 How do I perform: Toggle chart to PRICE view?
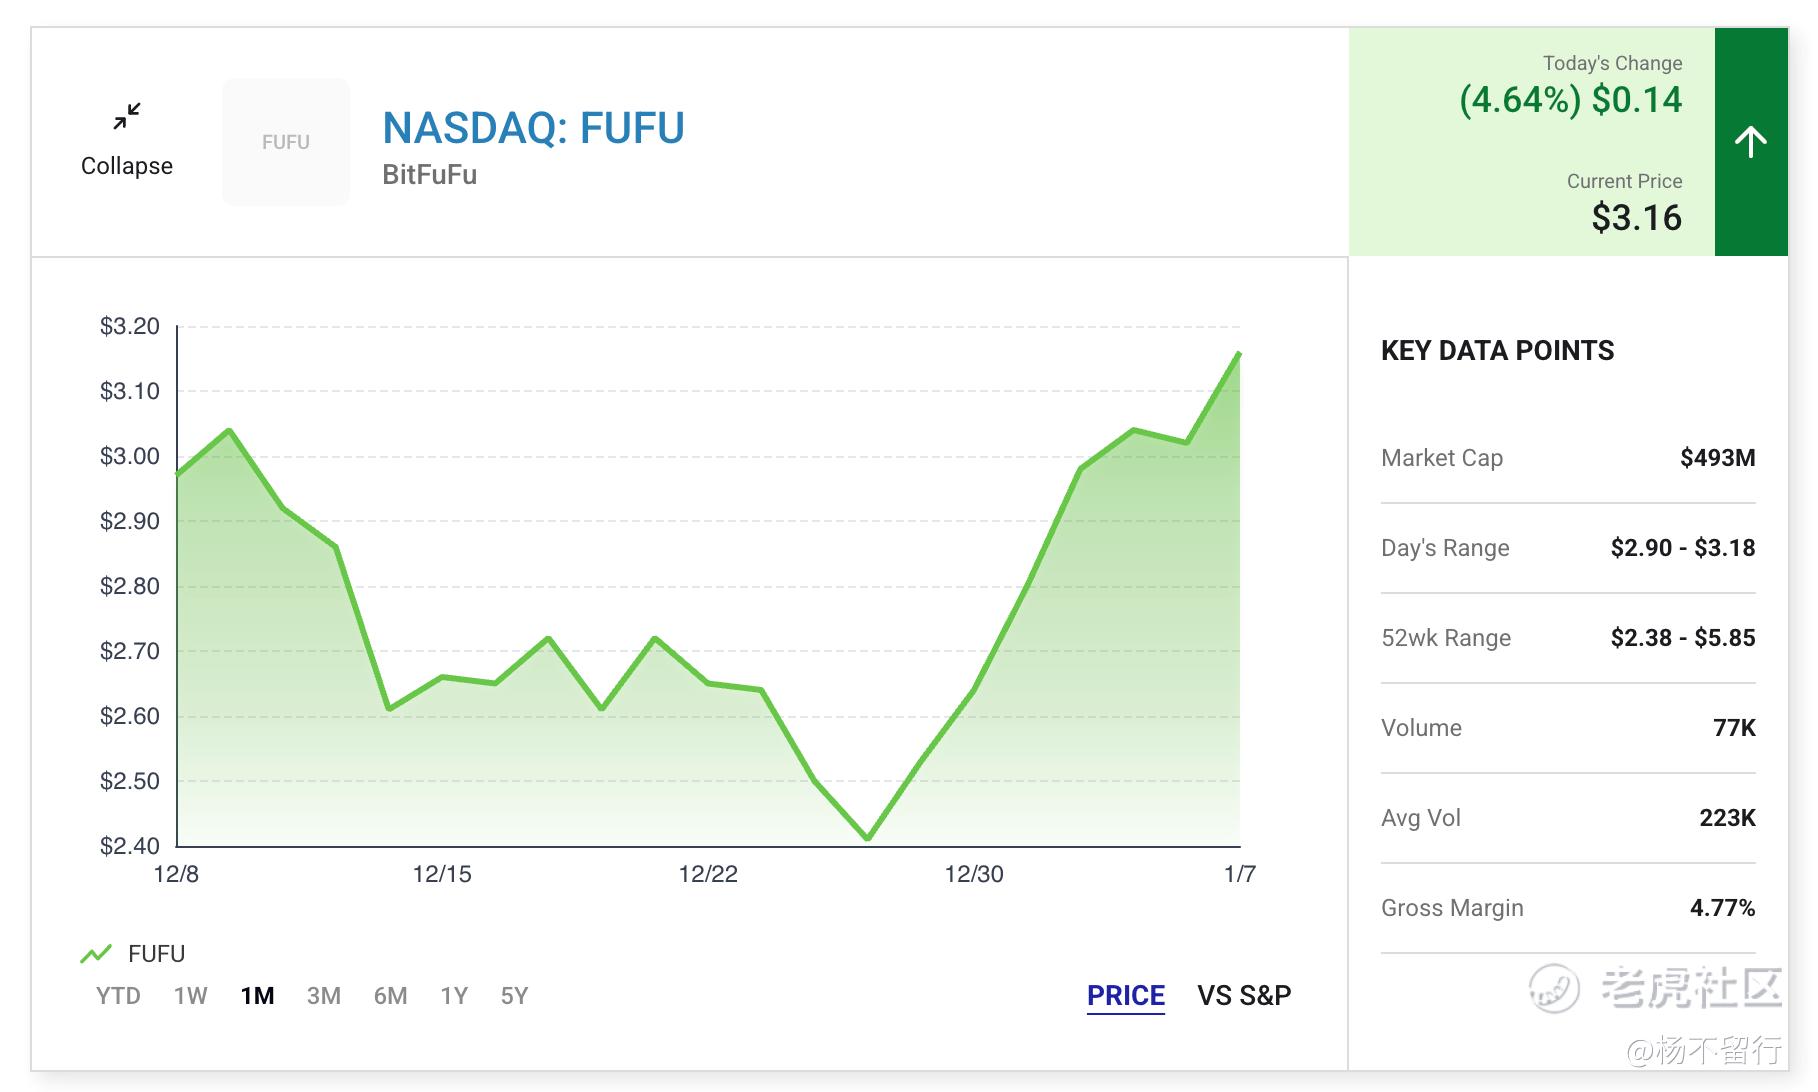[1125, 996]
